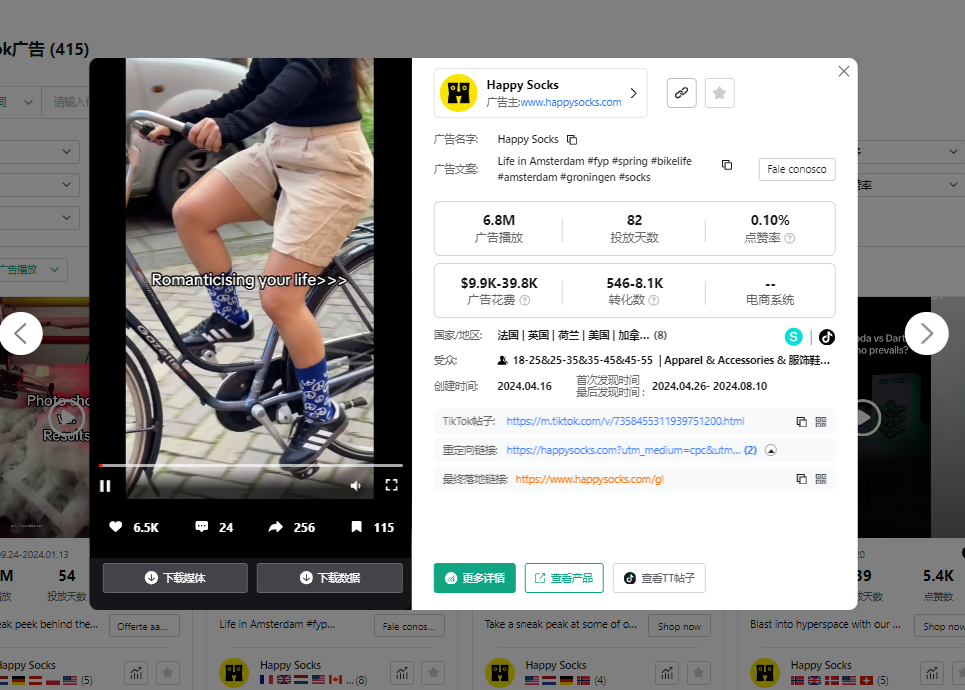Open the Happy Socks advertiser profile arrow

coord(633,93)
